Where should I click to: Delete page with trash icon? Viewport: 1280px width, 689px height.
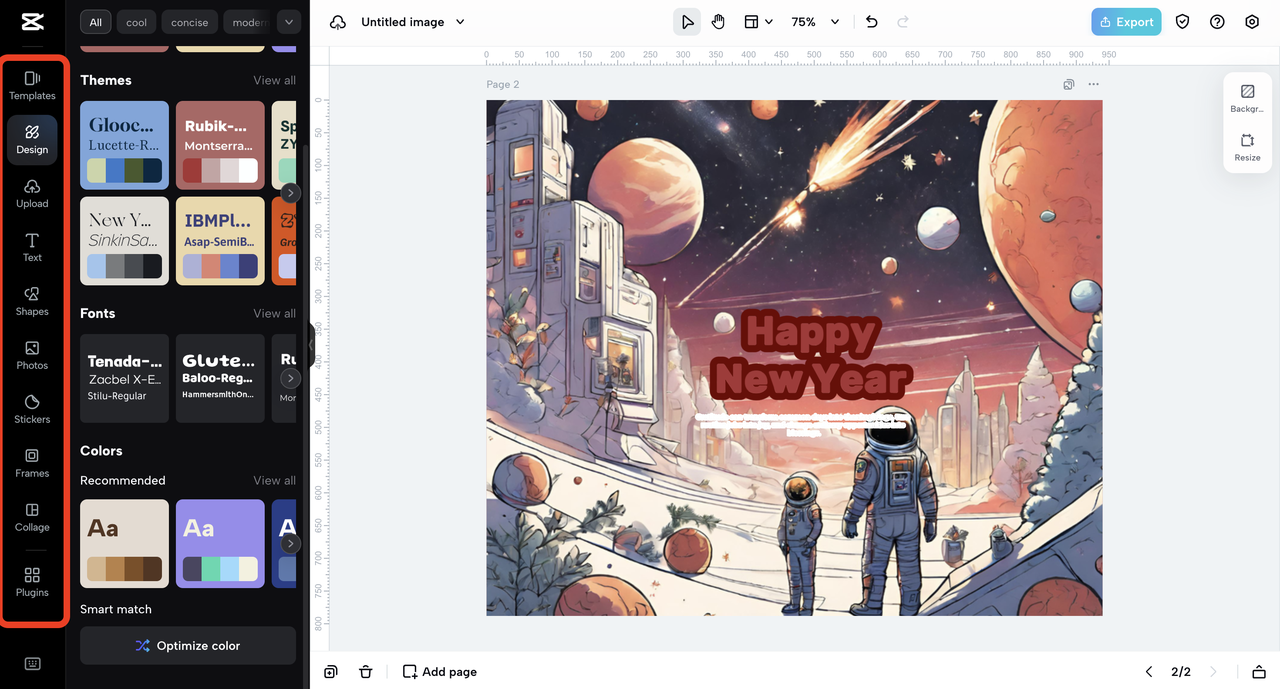(x=366, y=672)
